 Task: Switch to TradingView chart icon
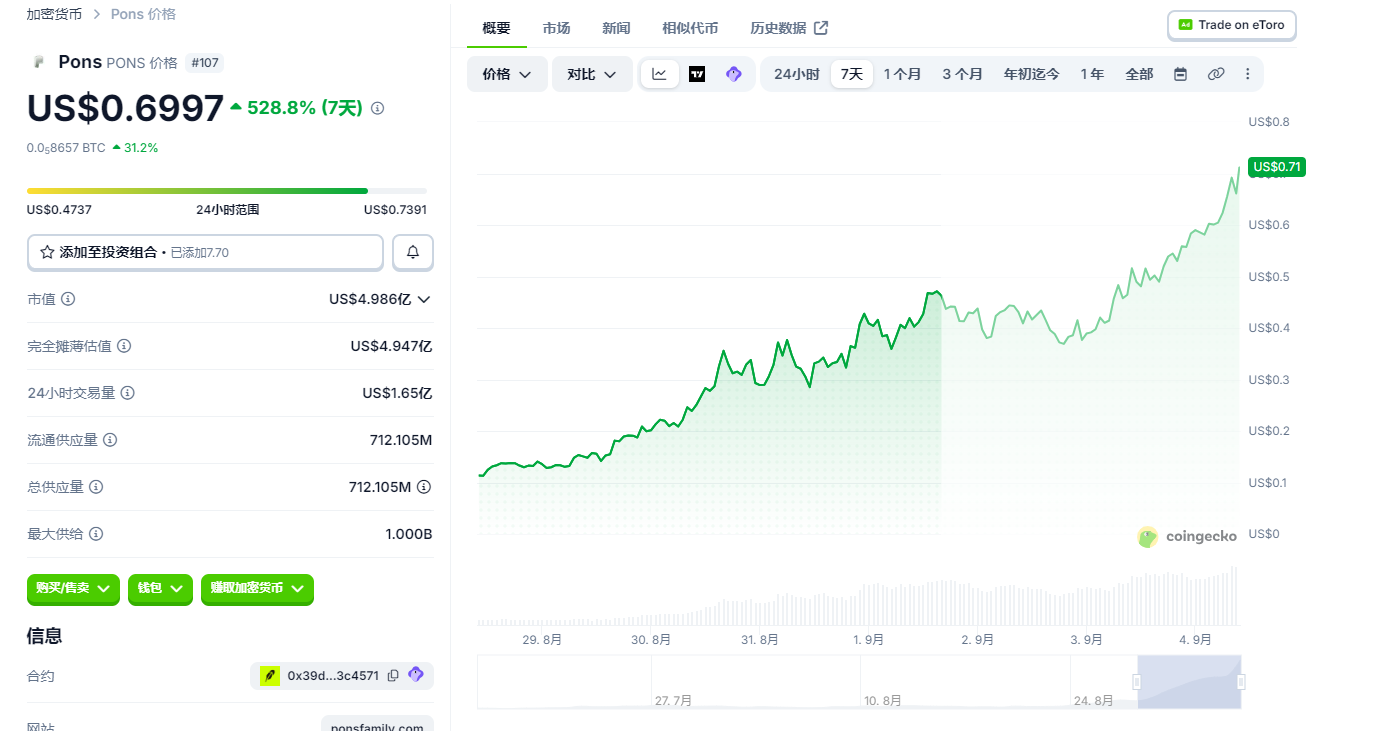click(697, 74)
